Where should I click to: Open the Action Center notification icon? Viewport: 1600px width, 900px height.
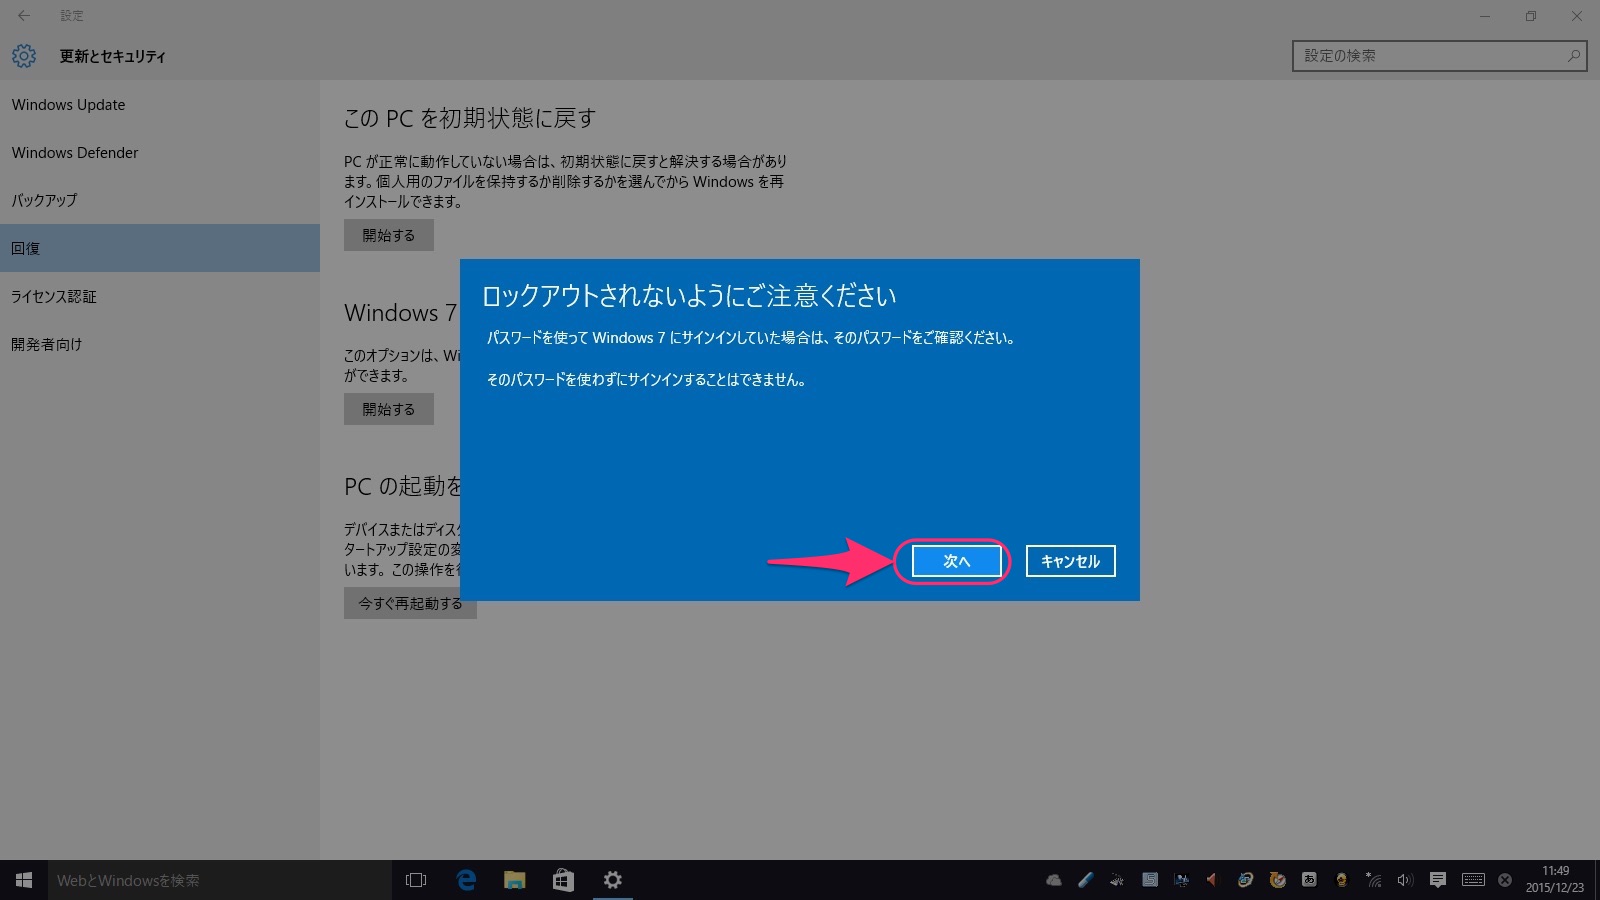tap(1438, 880)
